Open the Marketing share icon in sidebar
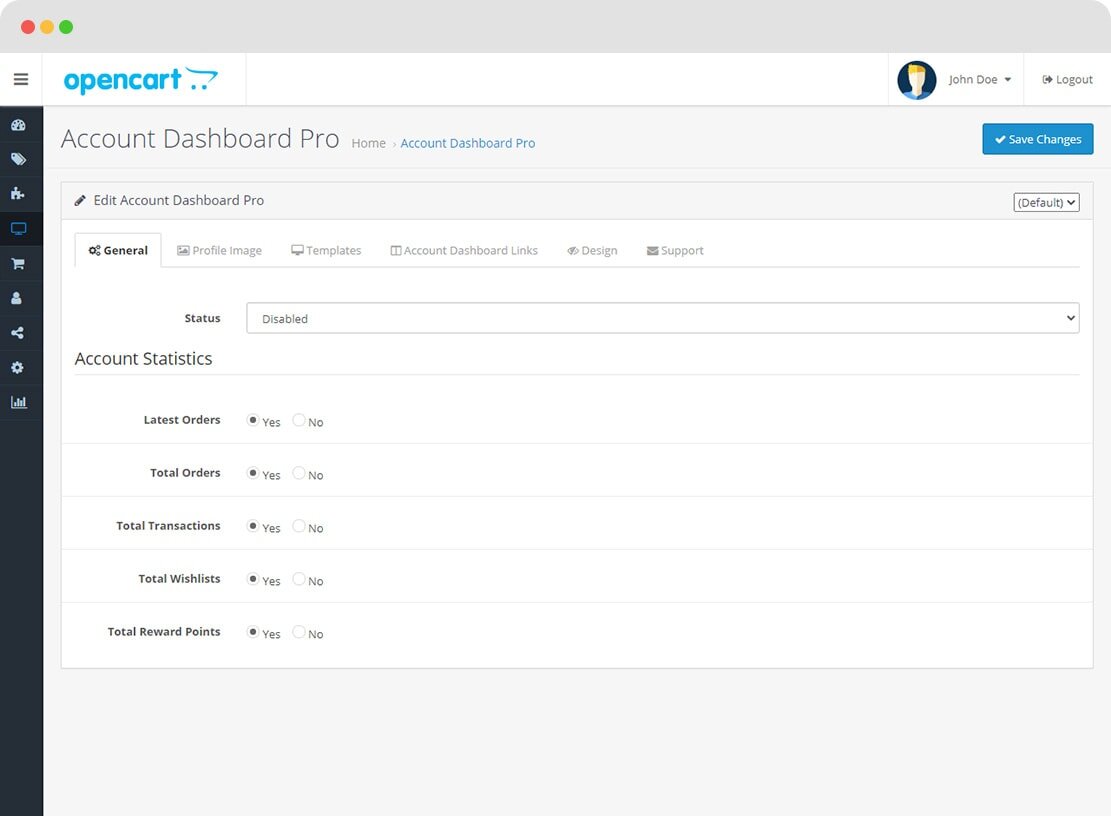Image resolution: width=1111 pixels, height=816 pixels. 18,333
